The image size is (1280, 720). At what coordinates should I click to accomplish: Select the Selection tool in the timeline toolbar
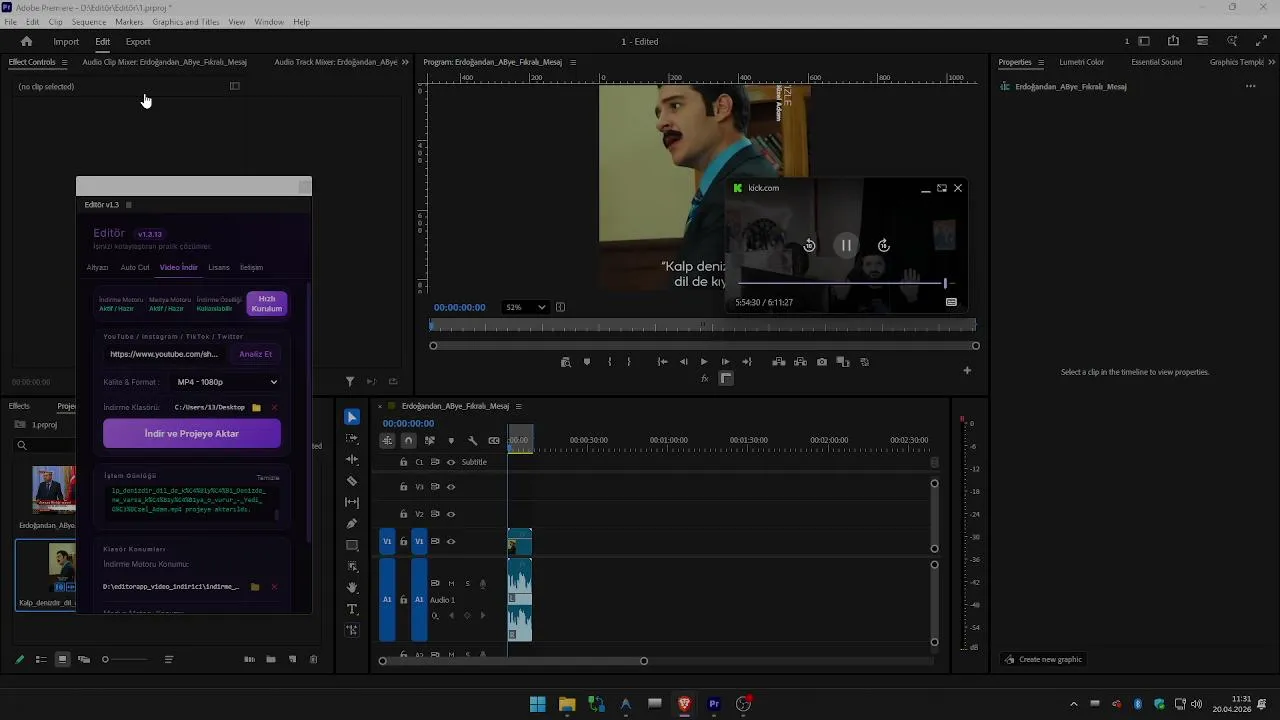352,417
